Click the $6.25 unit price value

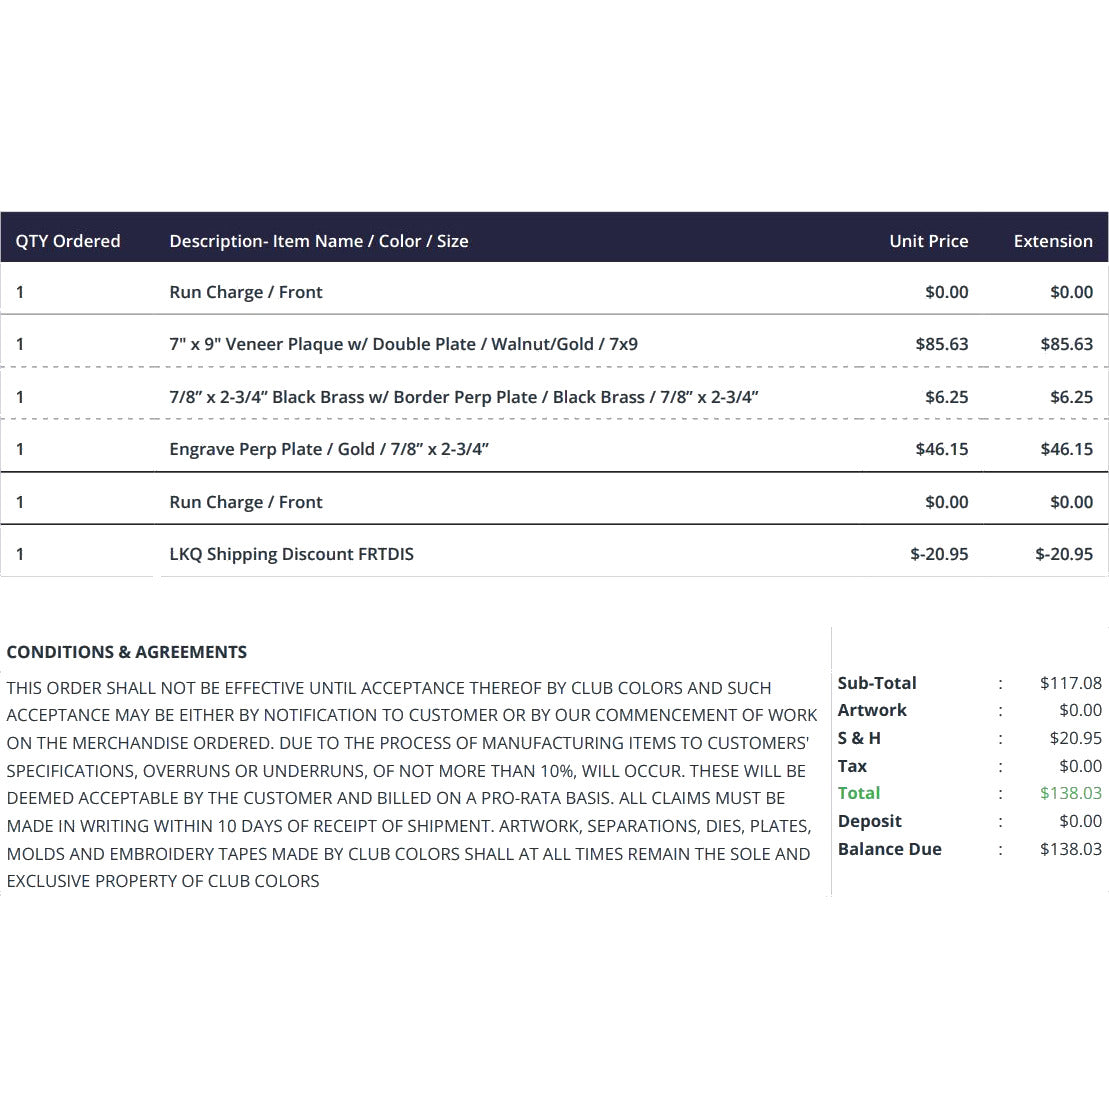pos(946,397)
